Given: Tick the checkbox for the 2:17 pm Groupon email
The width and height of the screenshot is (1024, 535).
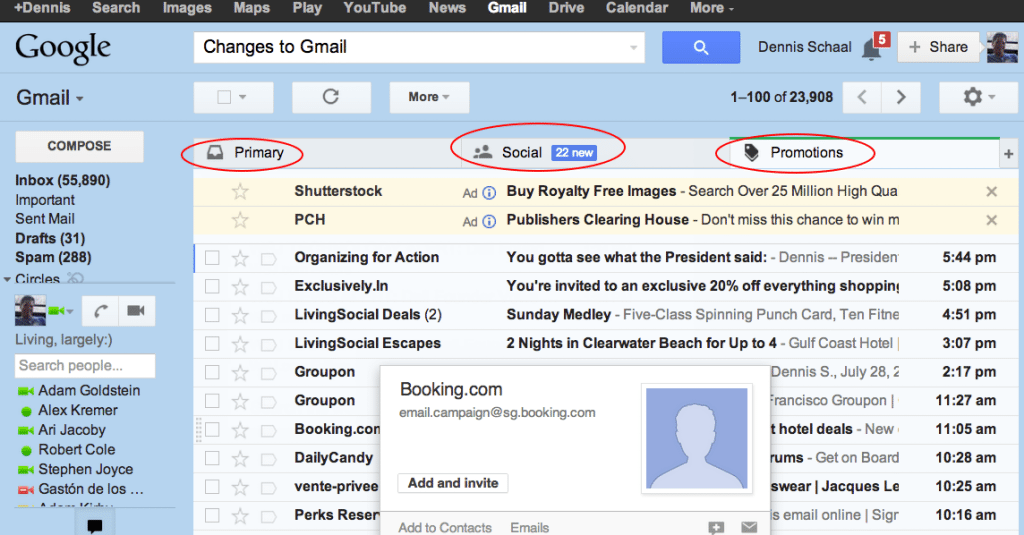Looking at the screenshot, I should [x=212, y=372].
